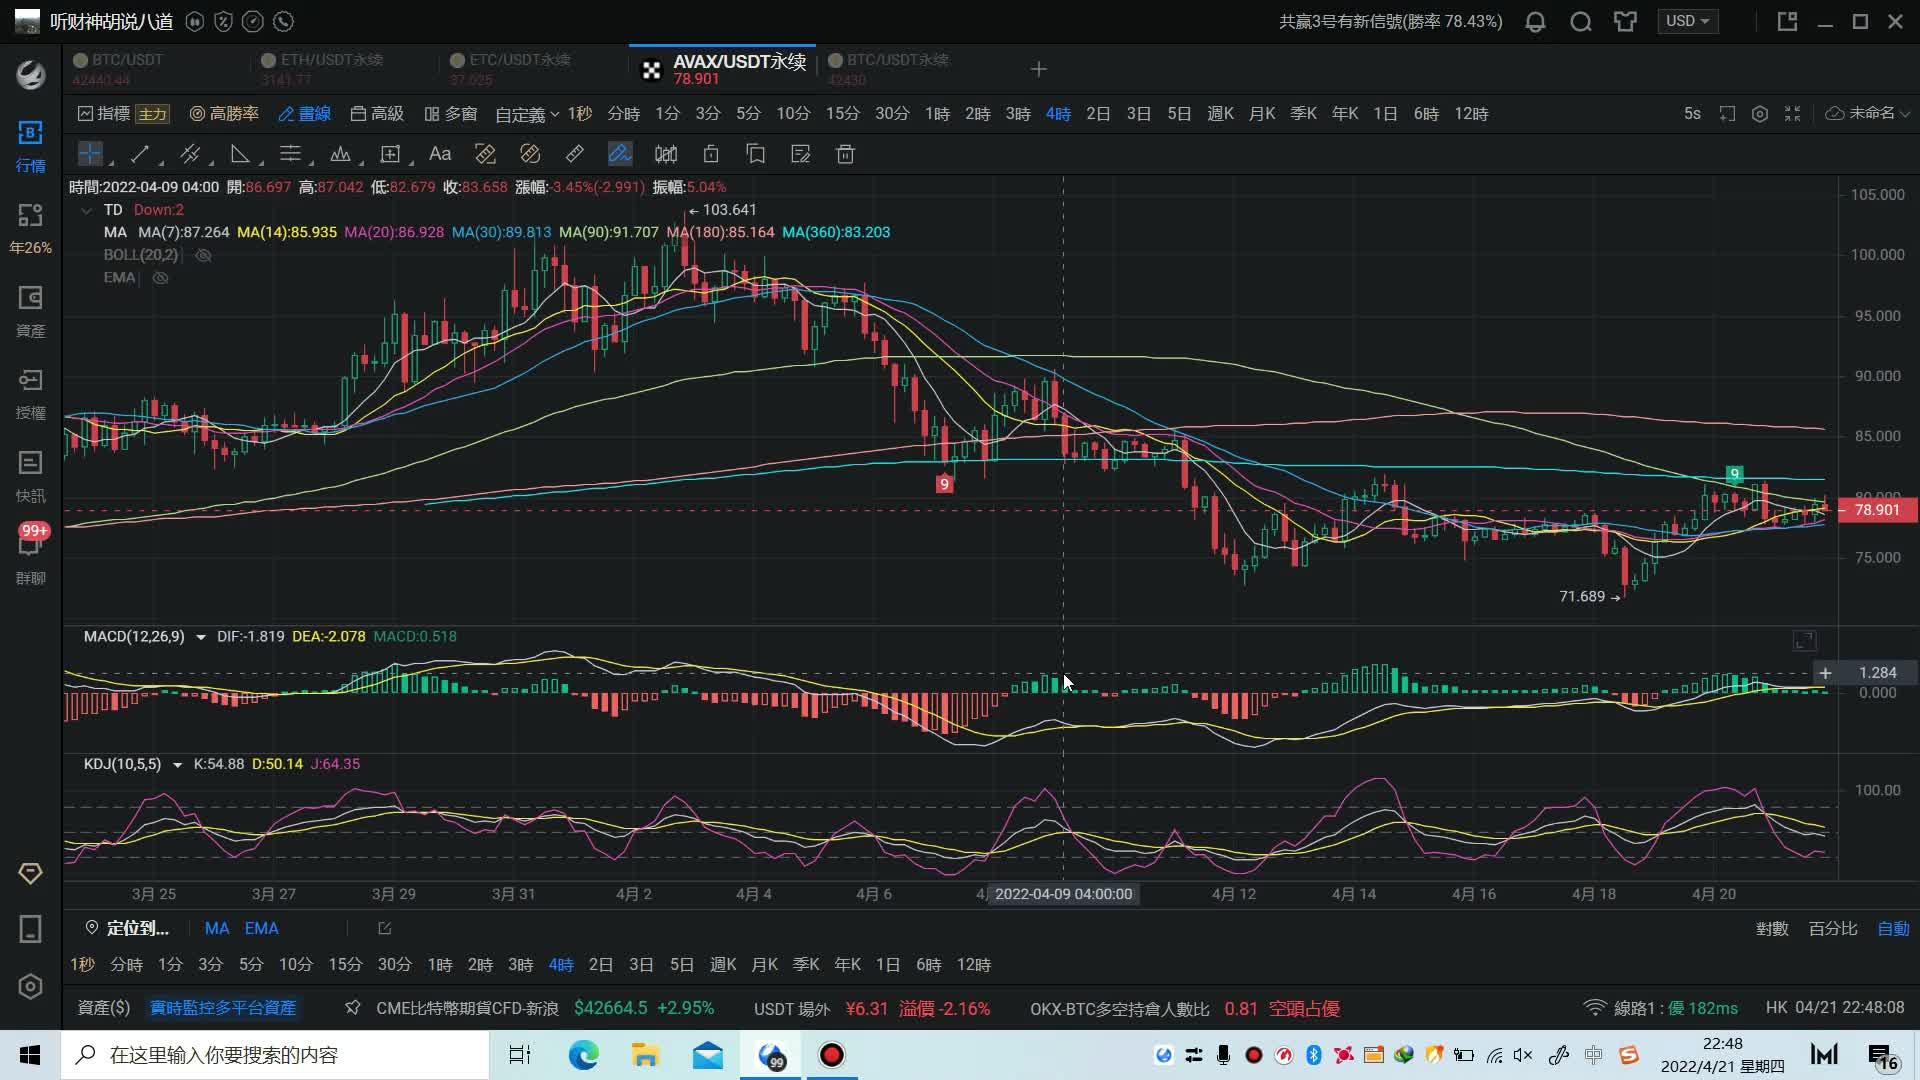Click the MA quick indicator button
1920x1080 pixels.
click(217, 929)
